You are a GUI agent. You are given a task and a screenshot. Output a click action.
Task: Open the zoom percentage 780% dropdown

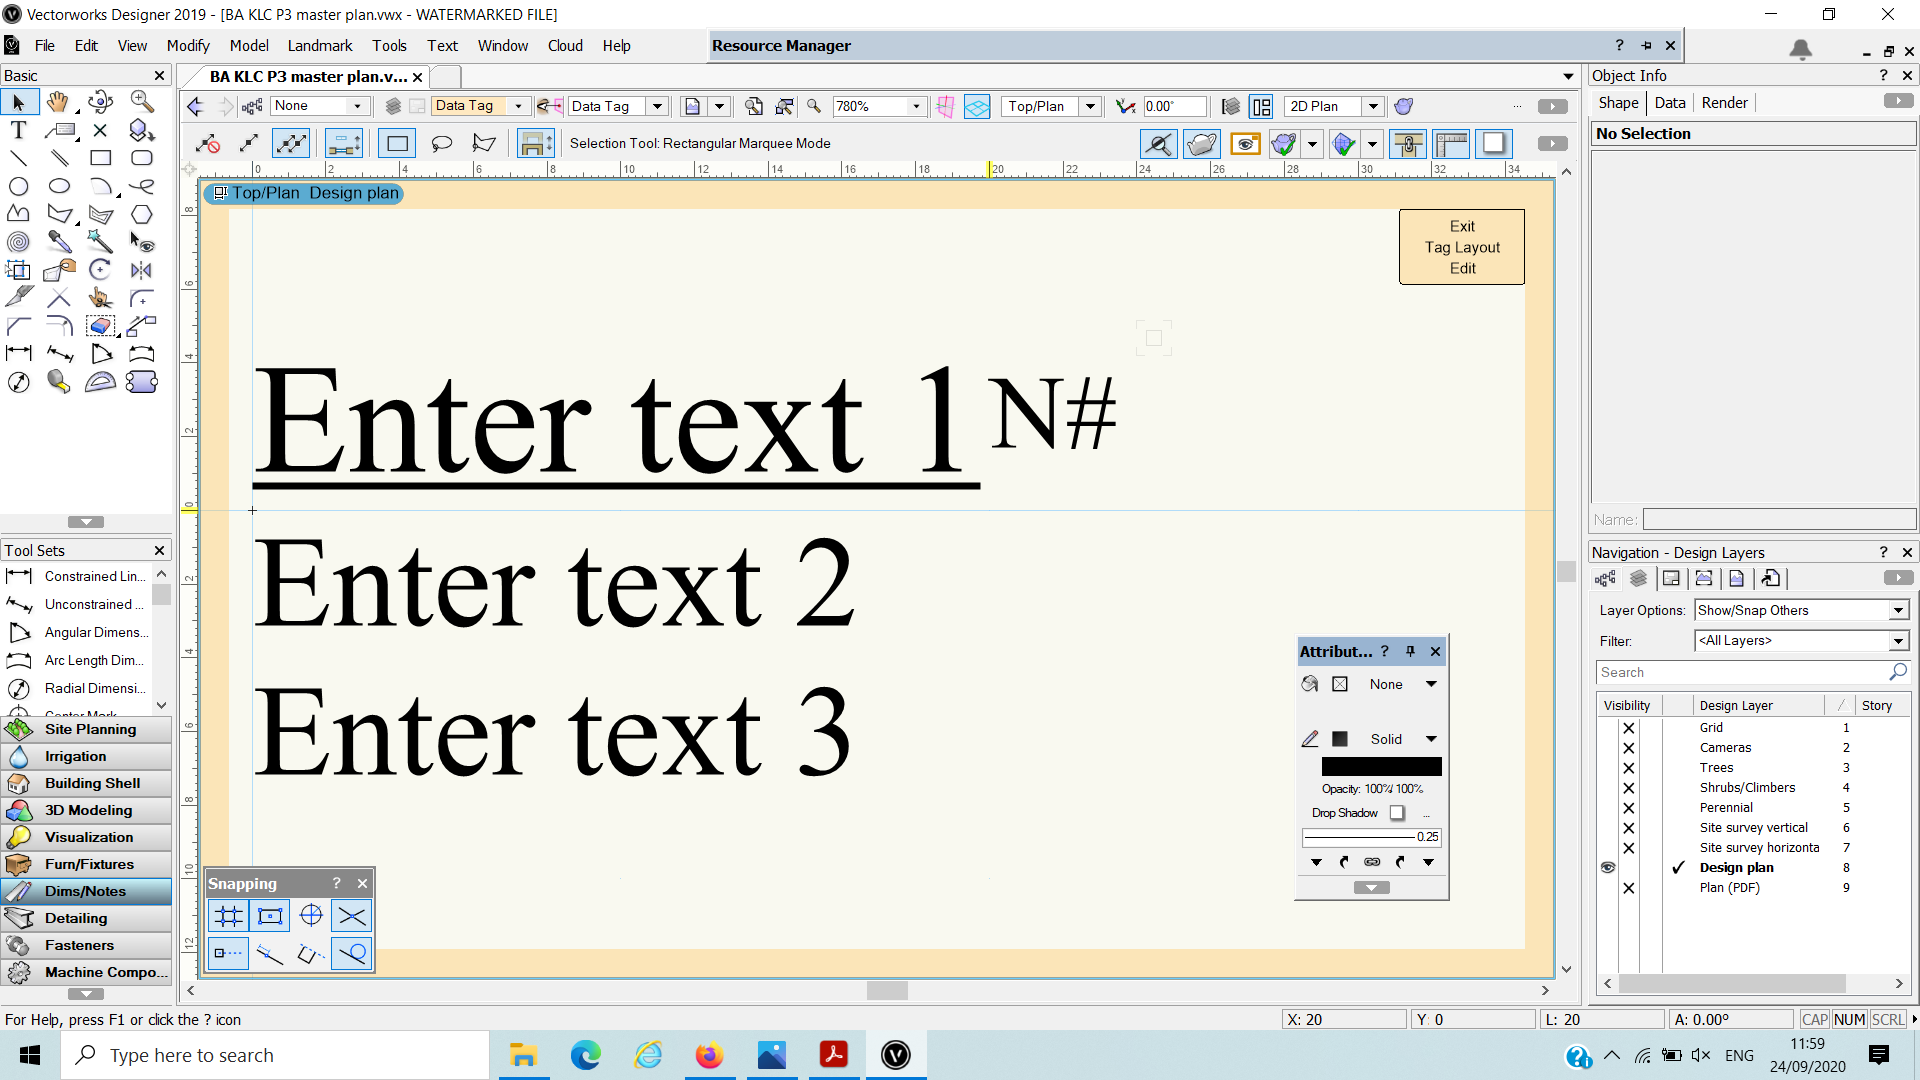click(916, 106)
